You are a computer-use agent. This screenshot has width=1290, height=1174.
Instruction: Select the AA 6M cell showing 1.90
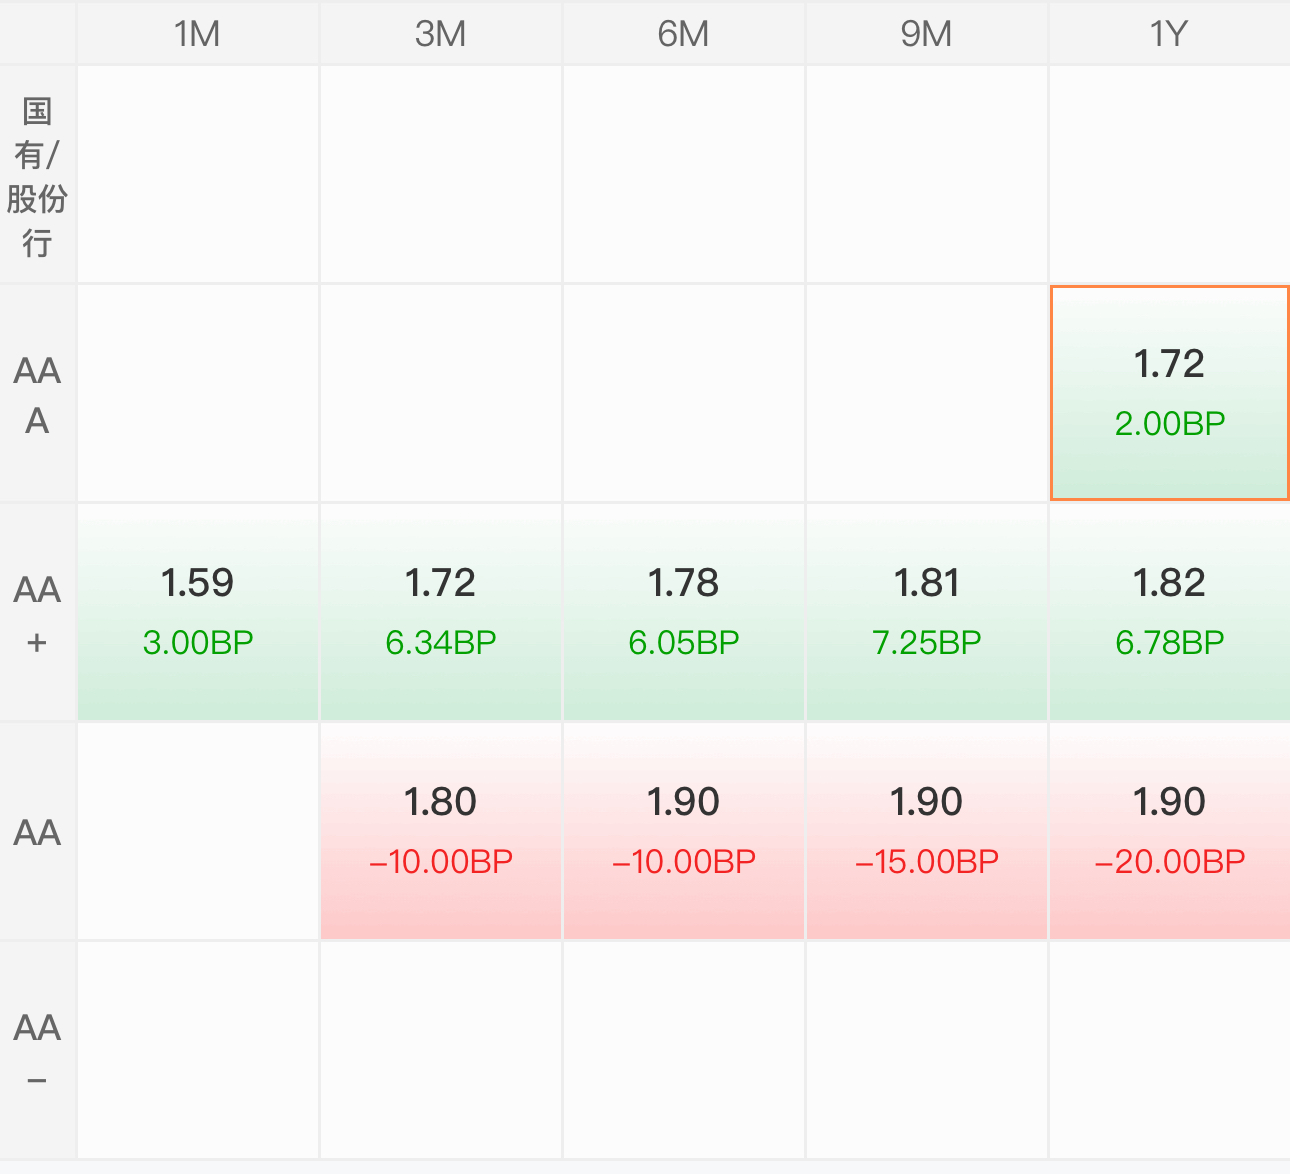[x=683, y=831]
